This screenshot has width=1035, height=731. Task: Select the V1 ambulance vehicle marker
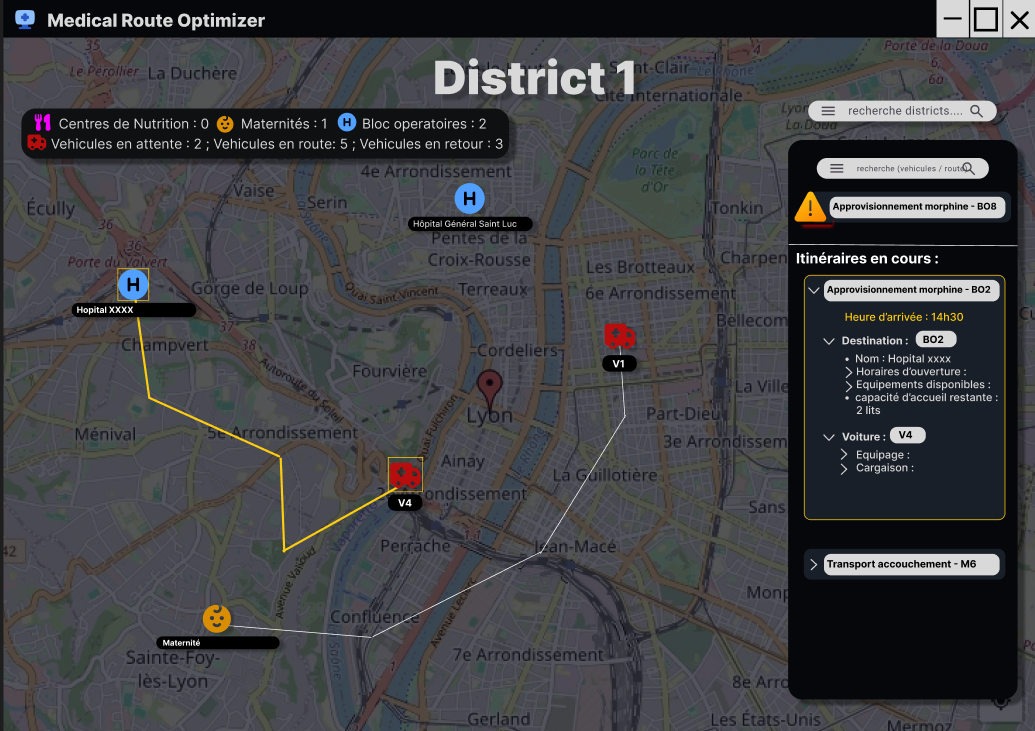click(619, 336)
